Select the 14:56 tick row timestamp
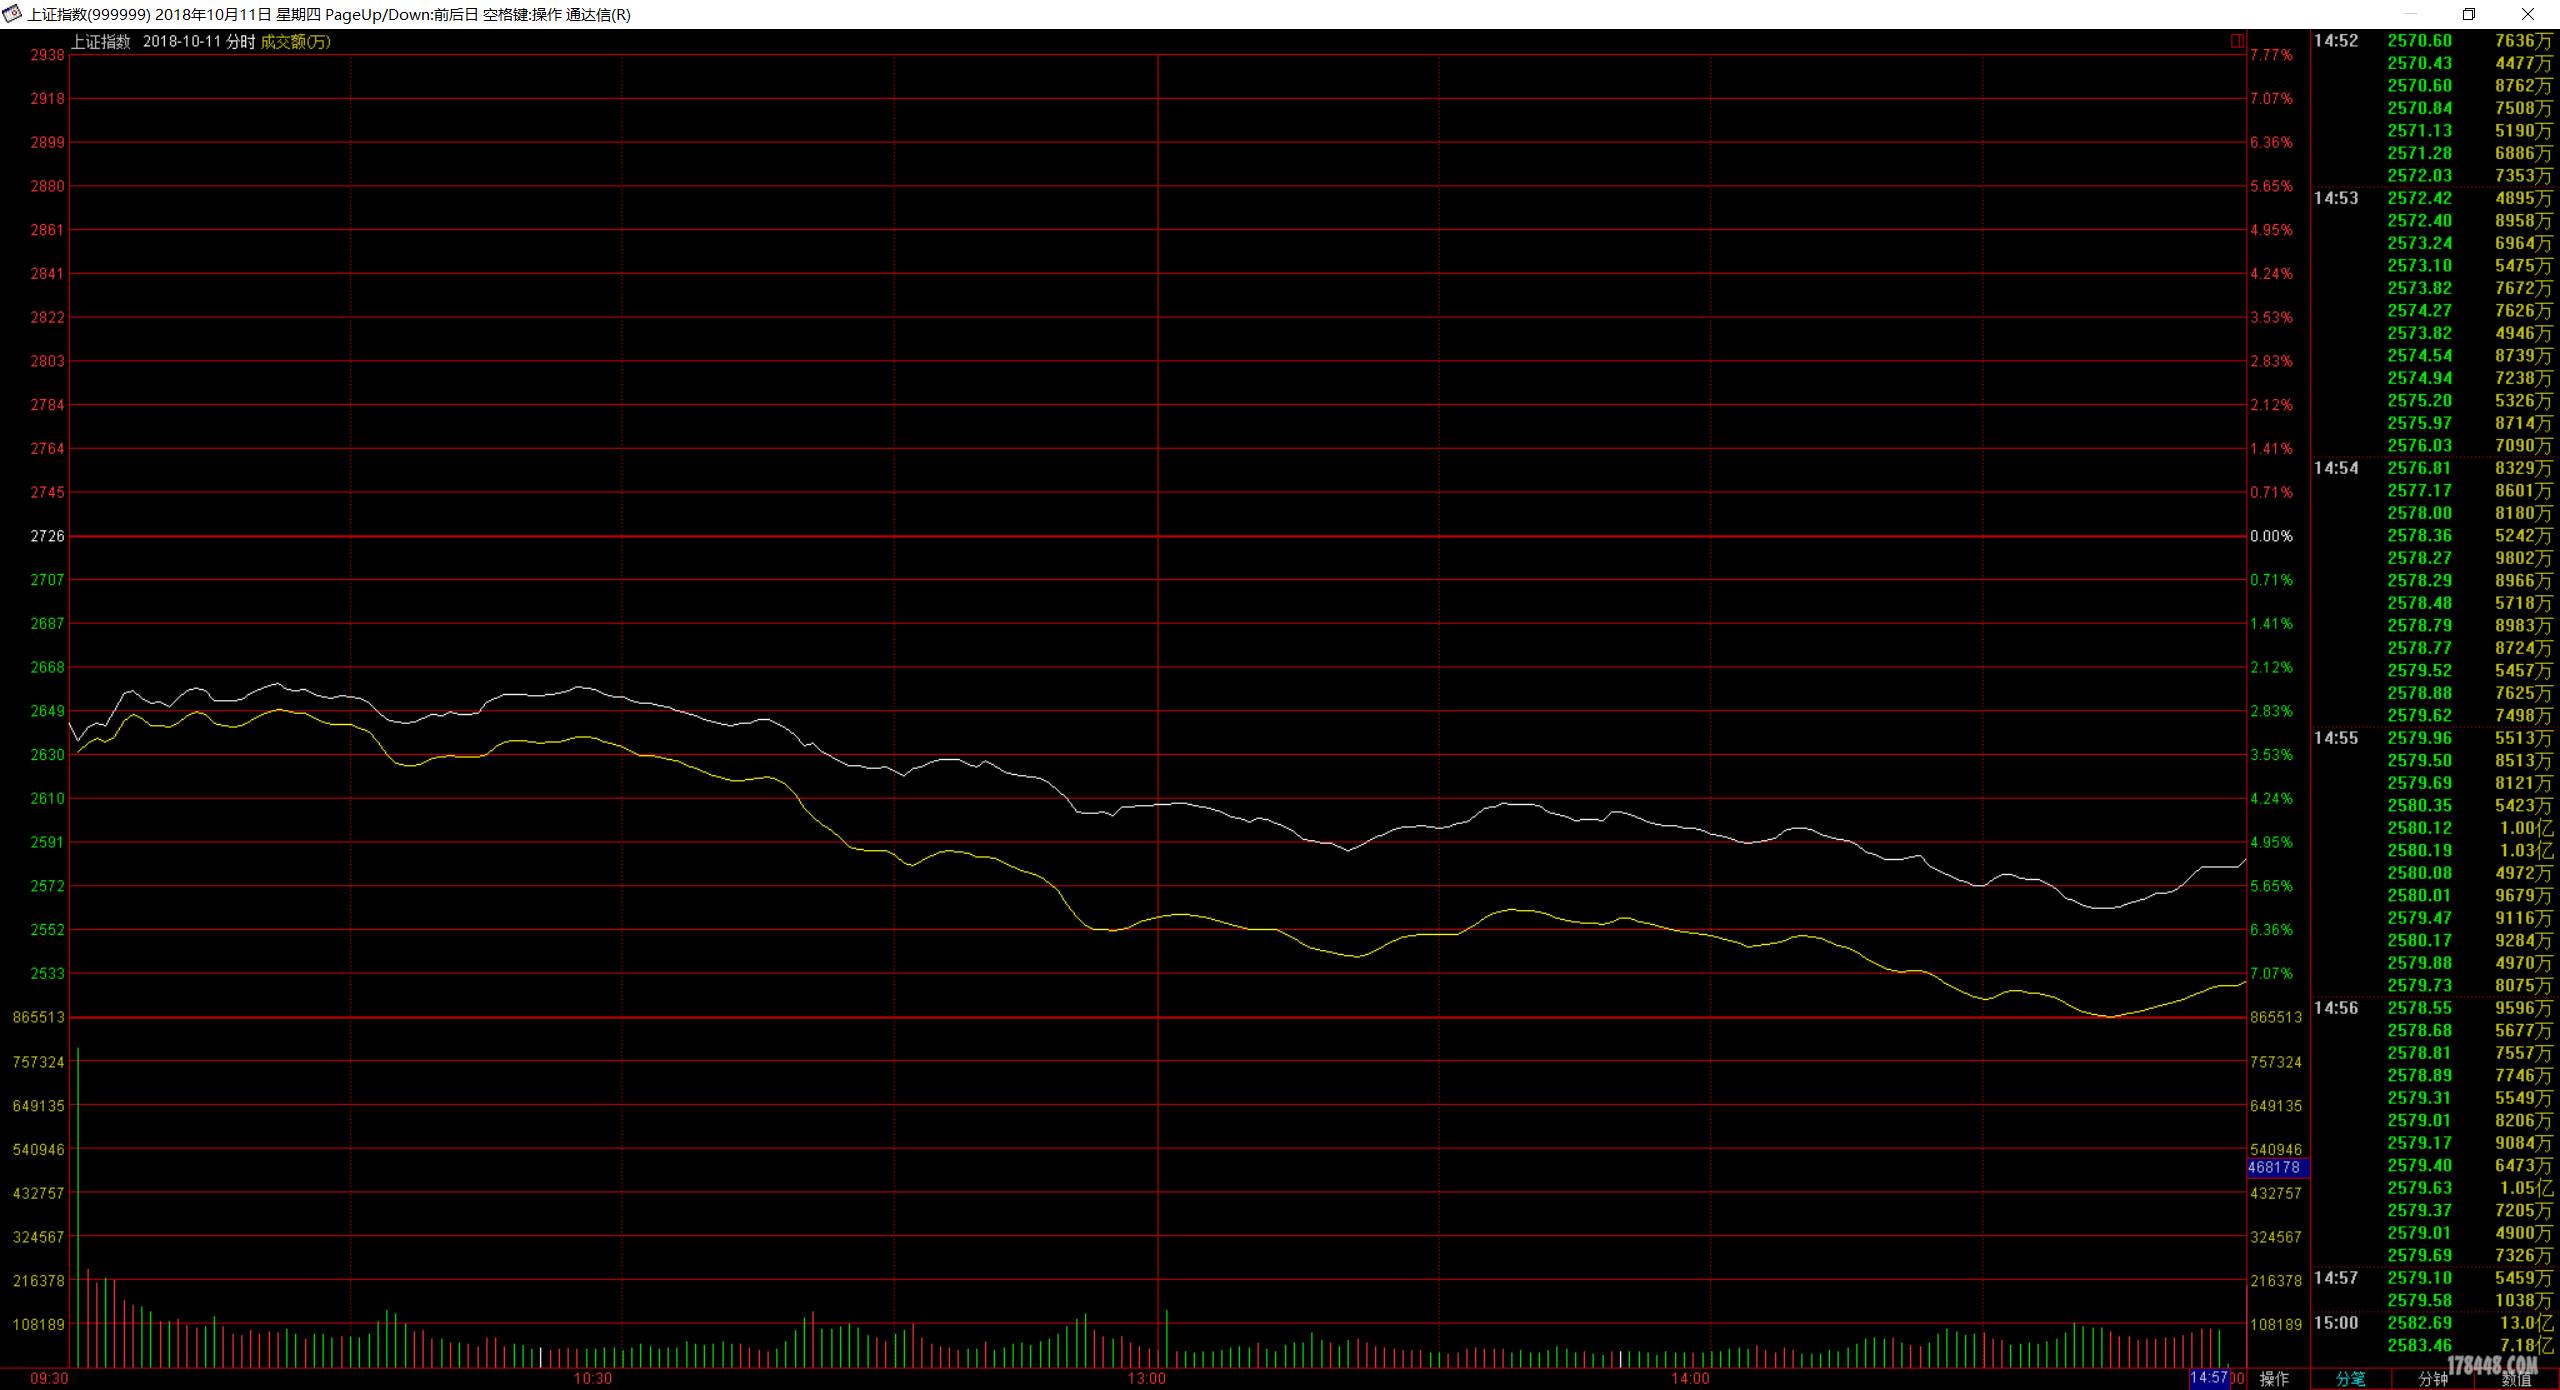 pyautogui.click(x=2336, y=1008)
